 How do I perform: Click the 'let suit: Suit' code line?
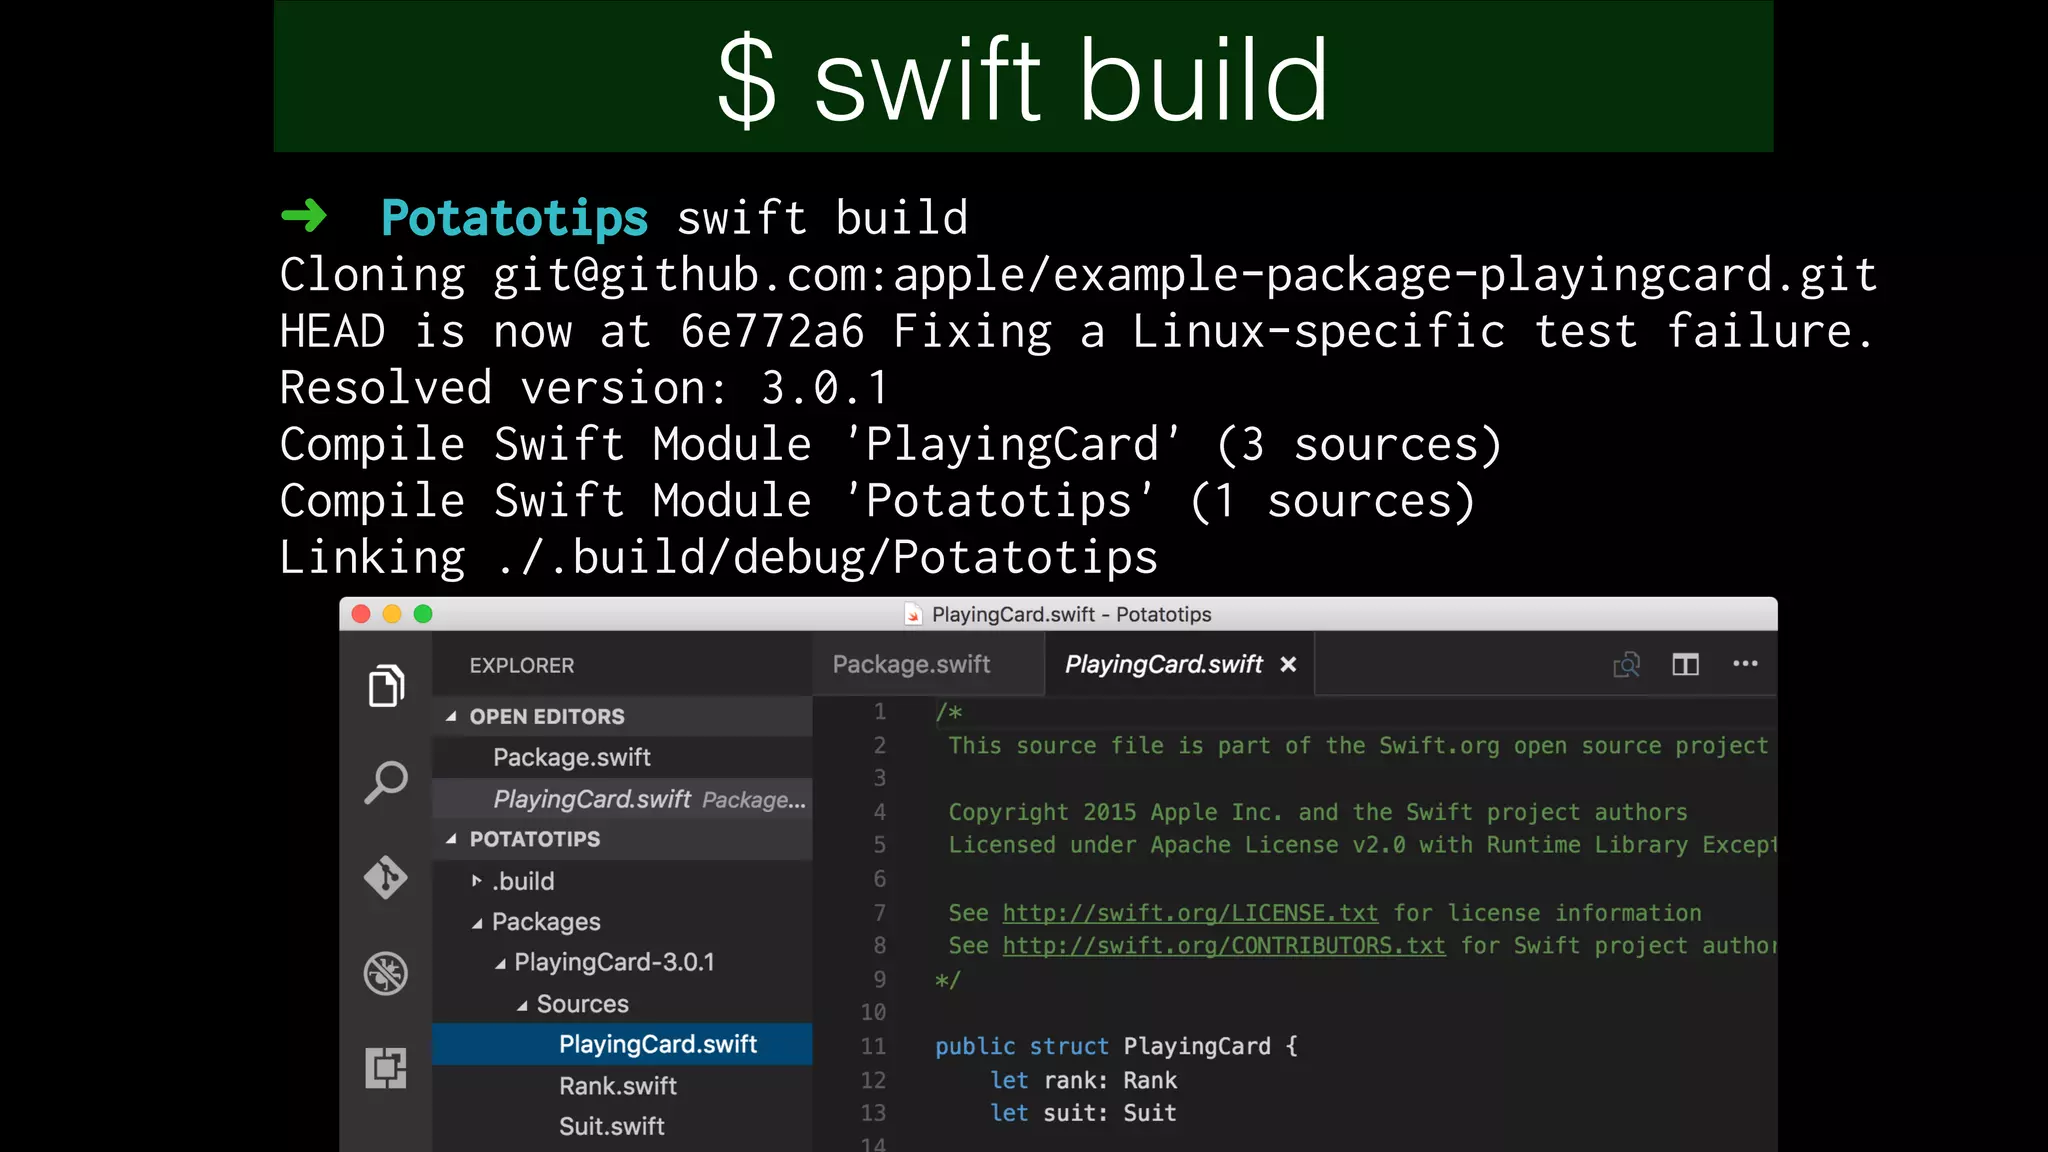(x=1084, y=1113)
